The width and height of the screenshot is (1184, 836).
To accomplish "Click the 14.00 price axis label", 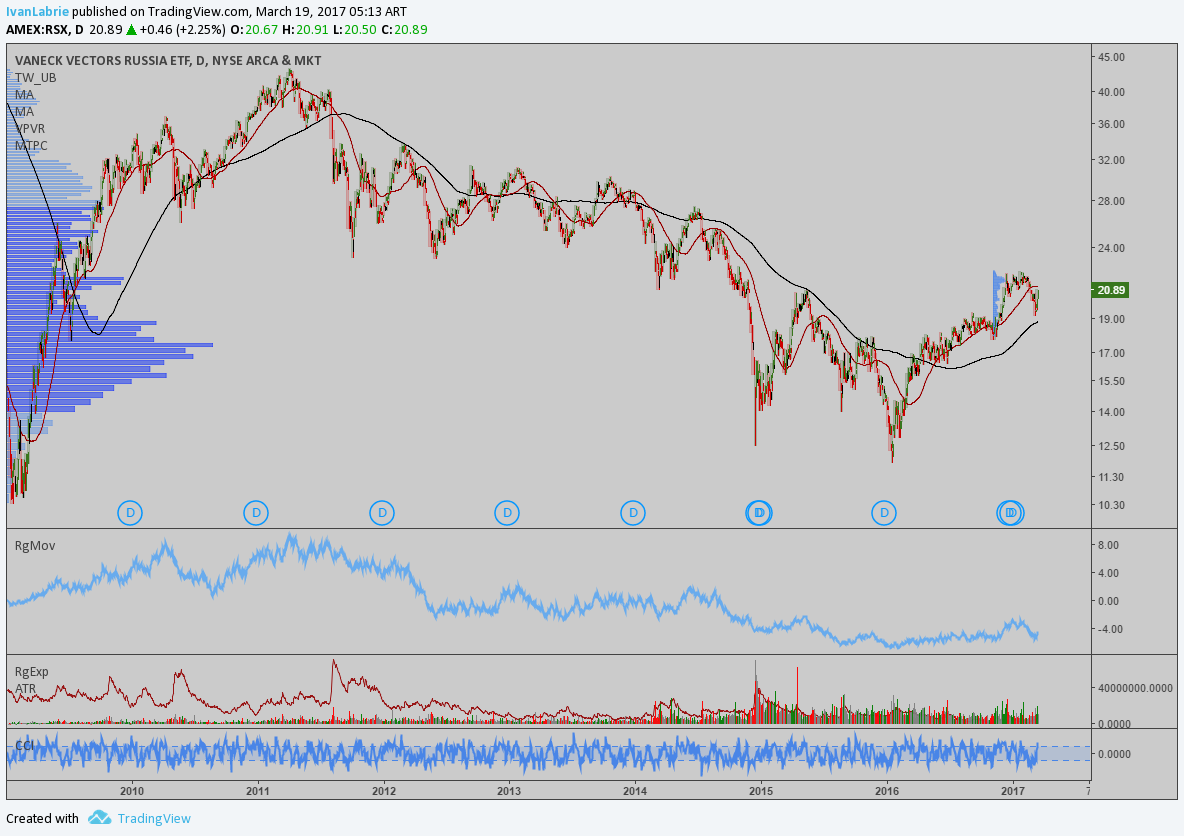I will coord(1112,412).
